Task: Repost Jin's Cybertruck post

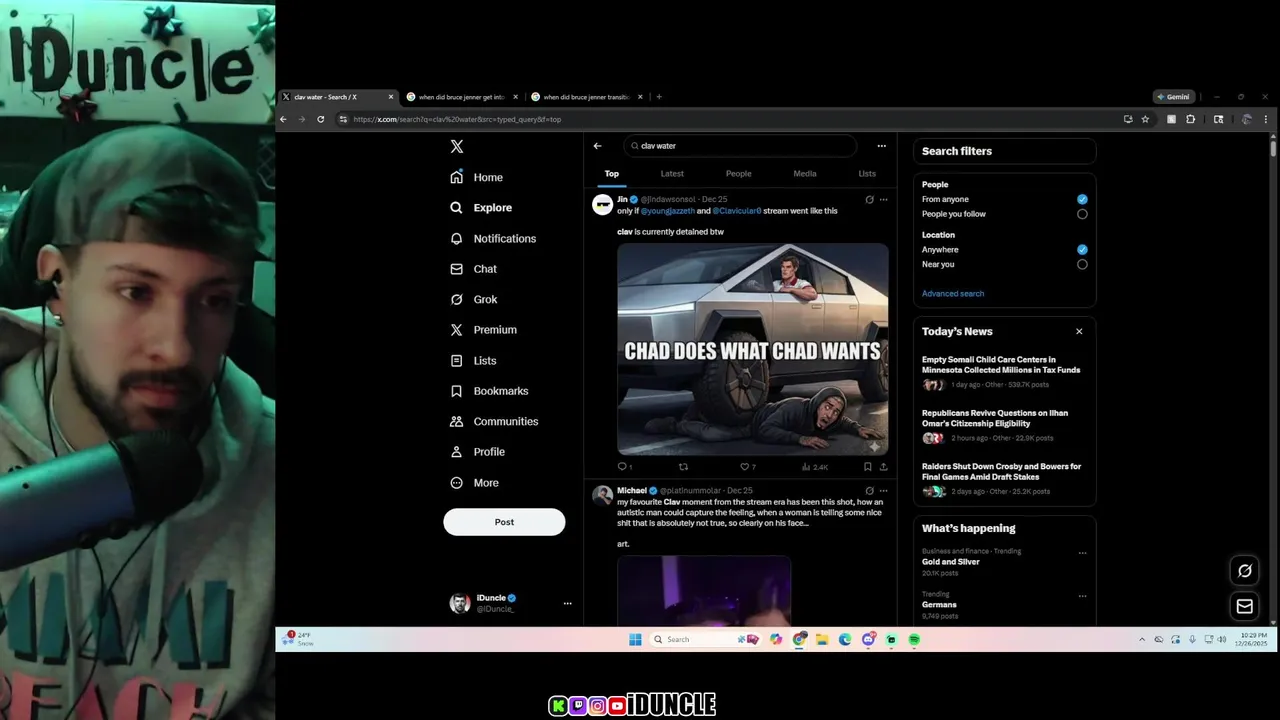Action: point(684,467)
